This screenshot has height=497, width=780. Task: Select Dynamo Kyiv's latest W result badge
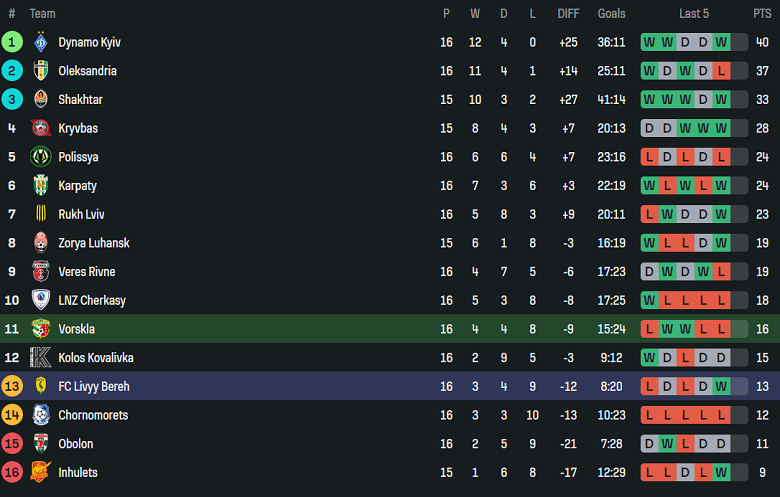point(721,42)
